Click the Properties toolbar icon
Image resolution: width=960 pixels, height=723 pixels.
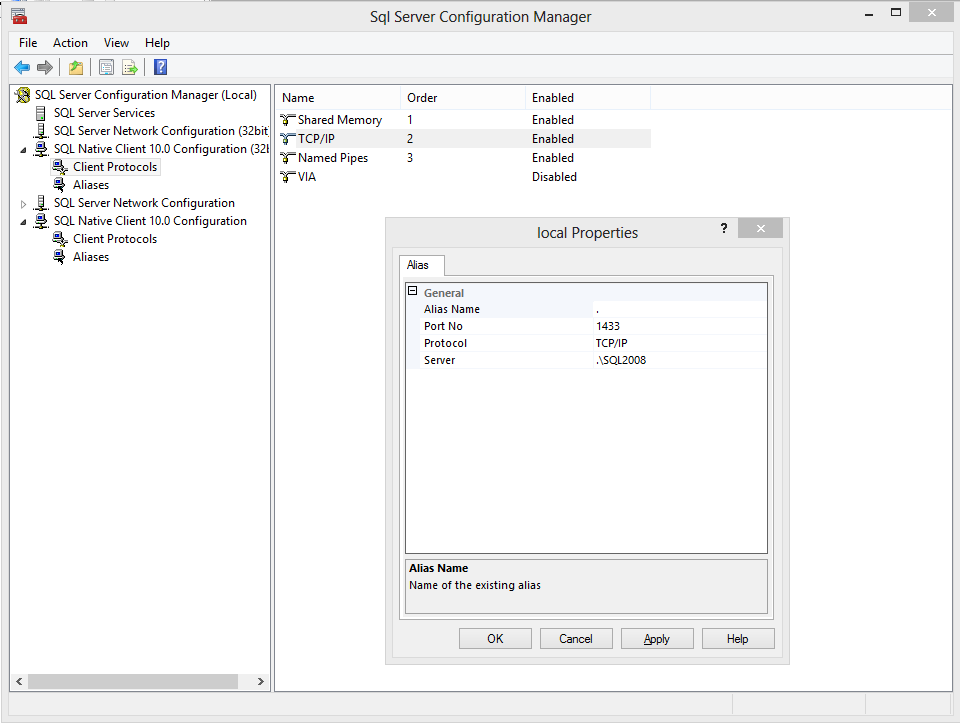click(x=107, y=67)
